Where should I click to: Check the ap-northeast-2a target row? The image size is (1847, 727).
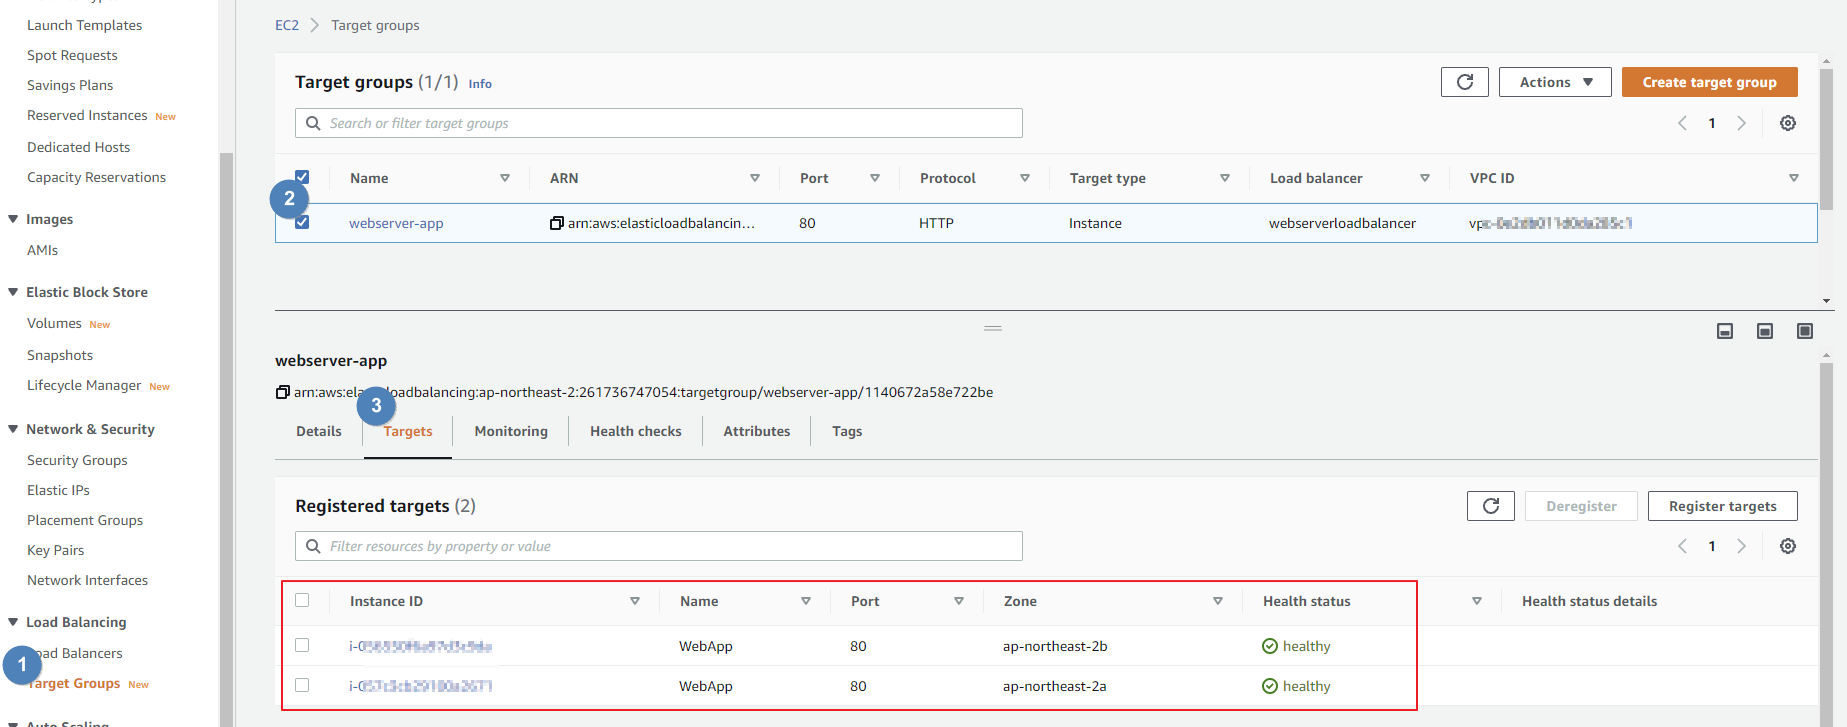302,685
